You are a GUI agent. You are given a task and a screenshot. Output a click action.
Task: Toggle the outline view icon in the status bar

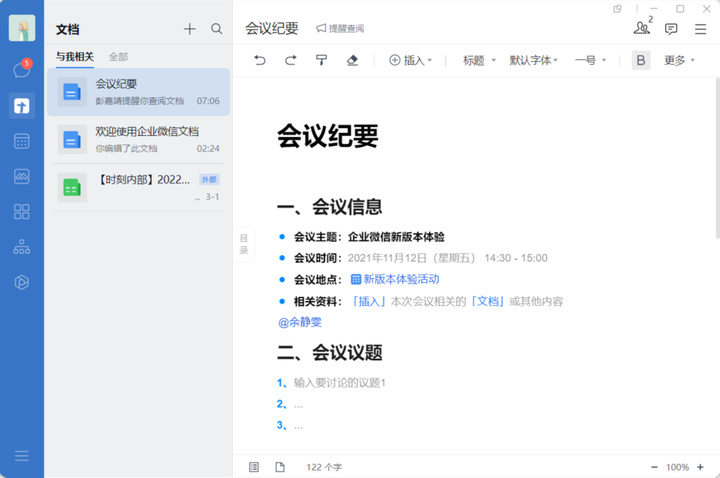[254, 467]
